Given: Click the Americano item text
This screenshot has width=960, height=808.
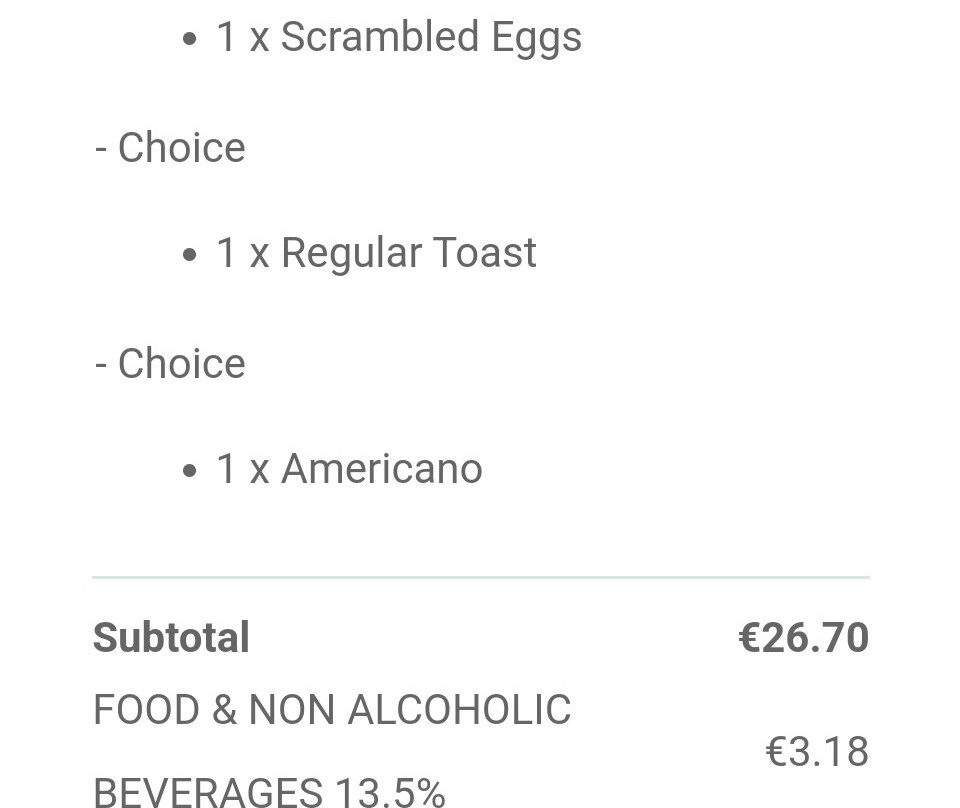Looking at the screenshot, I should 350,469.
